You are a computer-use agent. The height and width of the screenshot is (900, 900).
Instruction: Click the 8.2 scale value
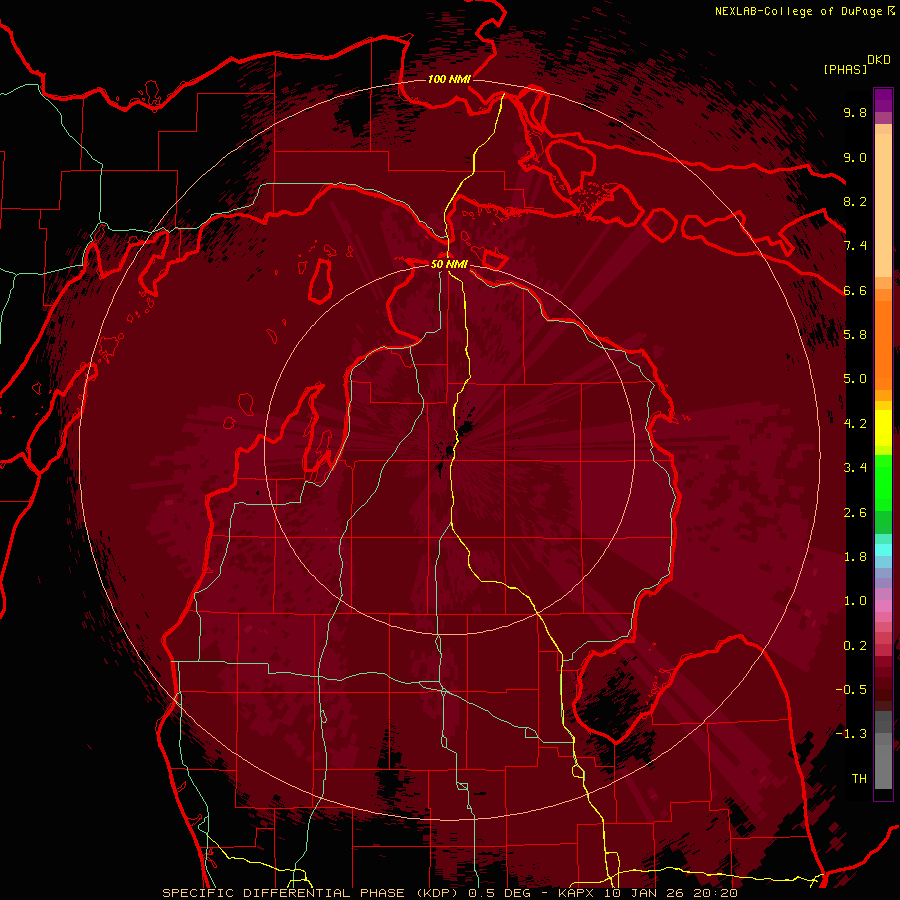pos(855,201)
